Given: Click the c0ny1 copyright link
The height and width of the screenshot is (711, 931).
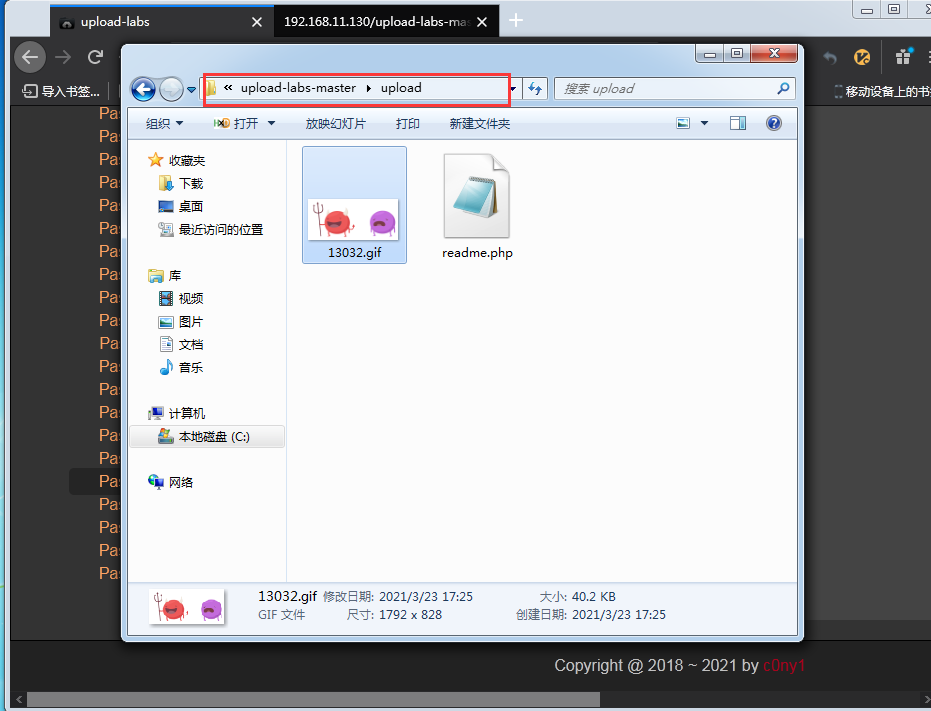Looking at the screenshot, I should (x=785, y=665).
